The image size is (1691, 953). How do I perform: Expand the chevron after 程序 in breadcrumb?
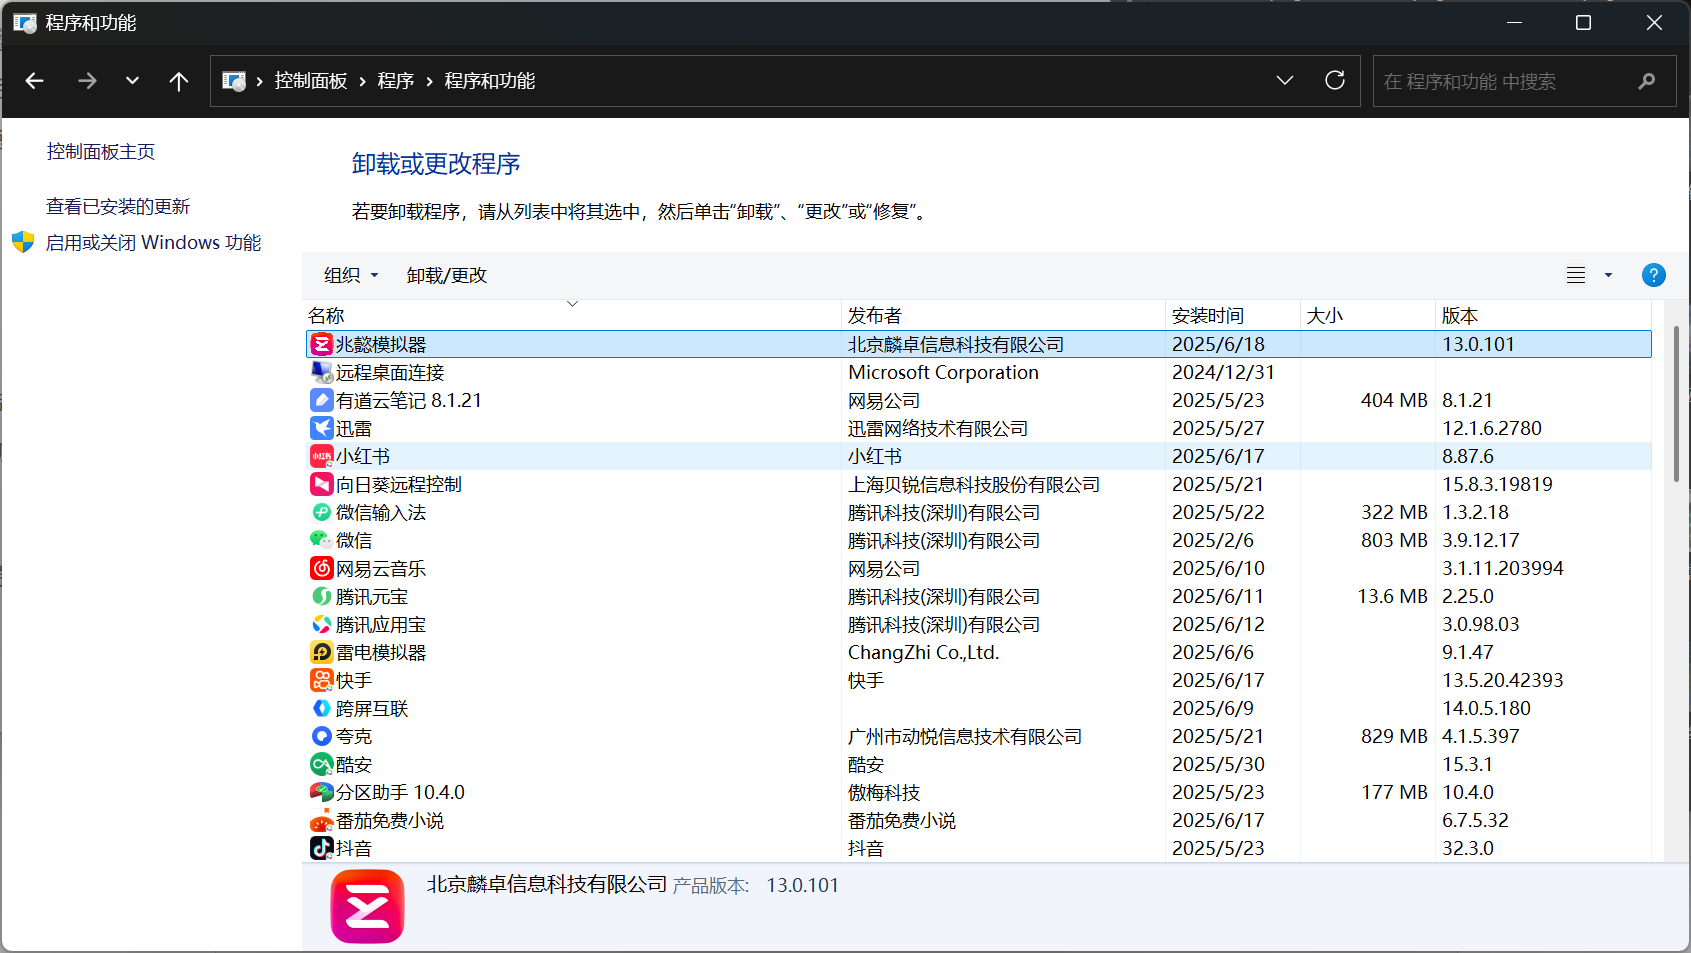429,82
